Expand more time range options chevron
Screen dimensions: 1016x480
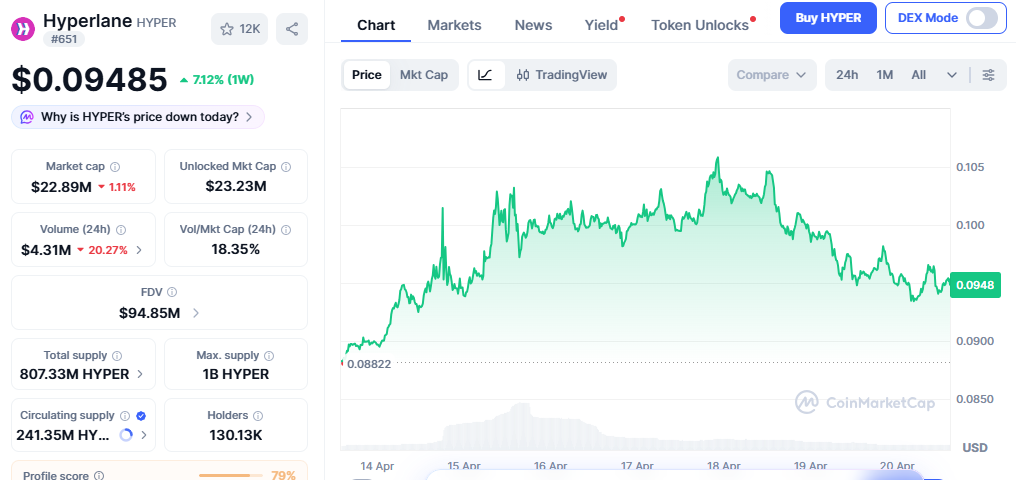pos(952,75)
